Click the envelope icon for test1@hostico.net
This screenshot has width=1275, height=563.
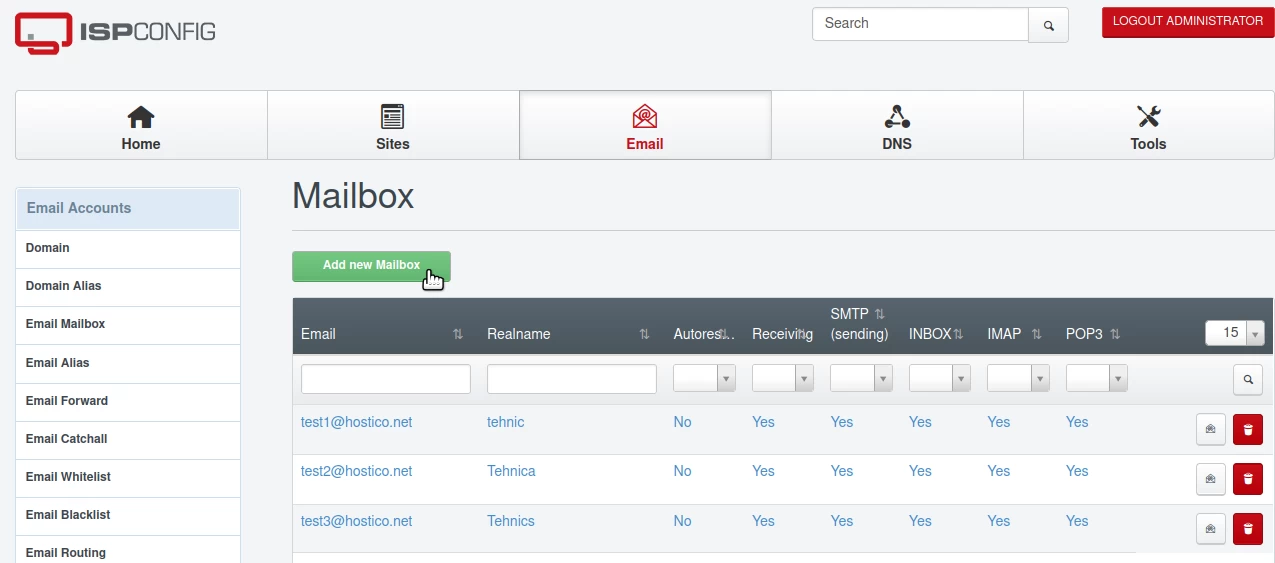(x=1210, y=429)
